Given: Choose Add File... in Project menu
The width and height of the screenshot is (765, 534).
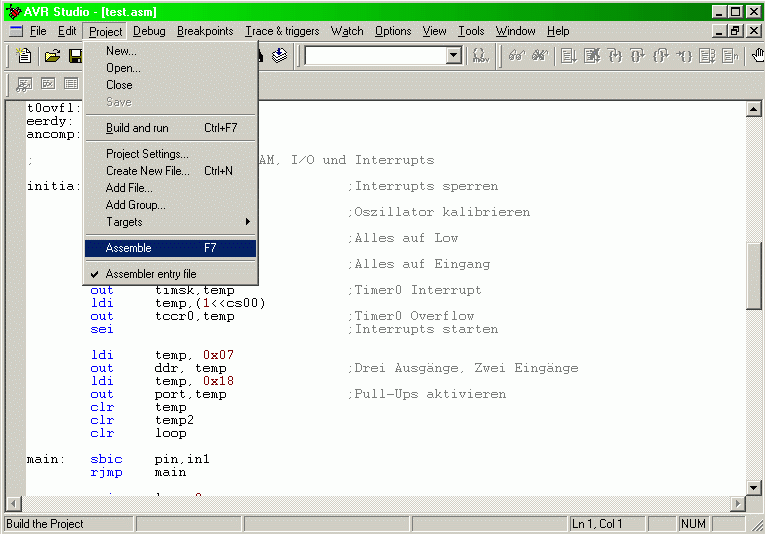Looking at the screenshot, I should [x=170, y=188].
